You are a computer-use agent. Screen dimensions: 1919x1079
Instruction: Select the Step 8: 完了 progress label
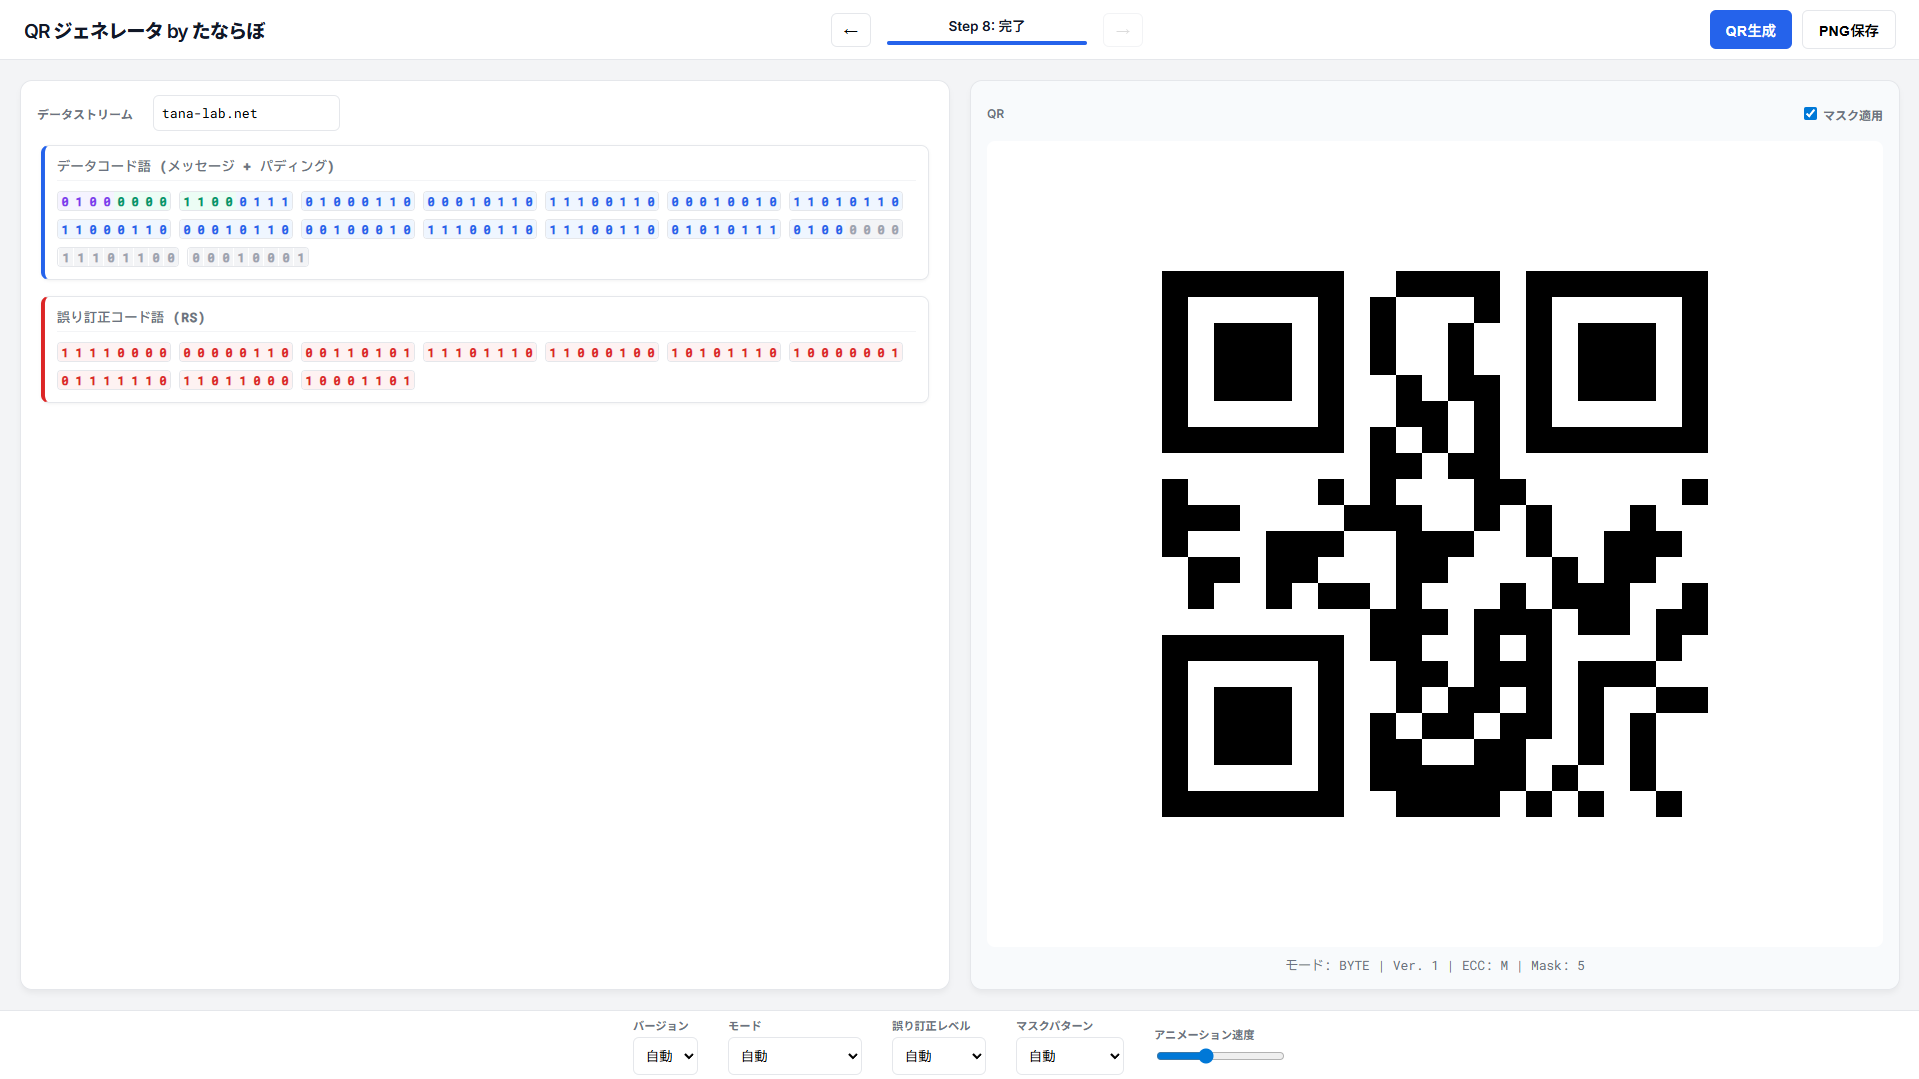pyautogui.click(x=986, y=27)
